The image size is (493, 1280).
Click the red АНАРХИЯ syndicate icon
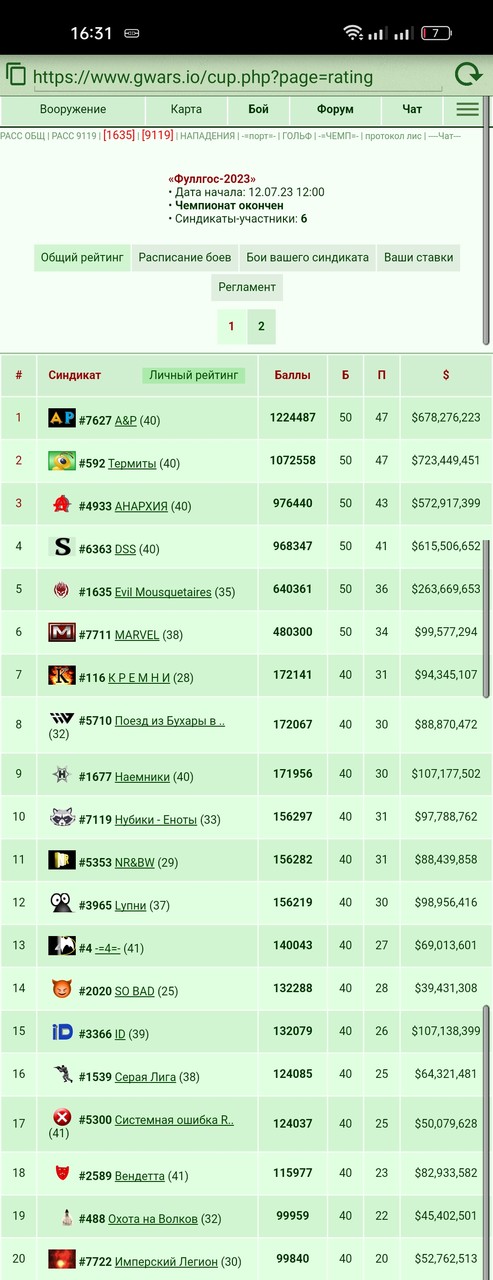click(x=62, y=504)
